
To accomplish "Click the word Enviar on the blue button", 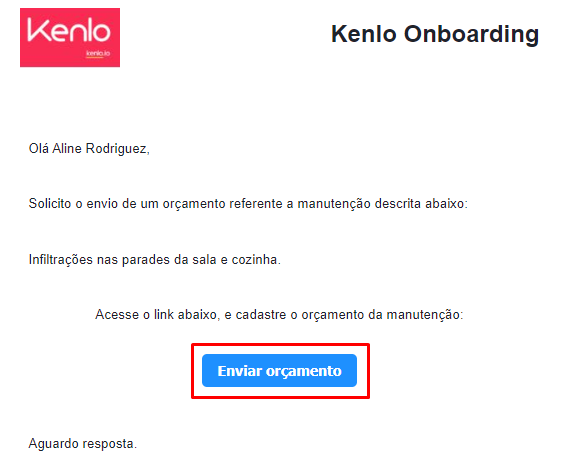I will click(x=240, y=371).
